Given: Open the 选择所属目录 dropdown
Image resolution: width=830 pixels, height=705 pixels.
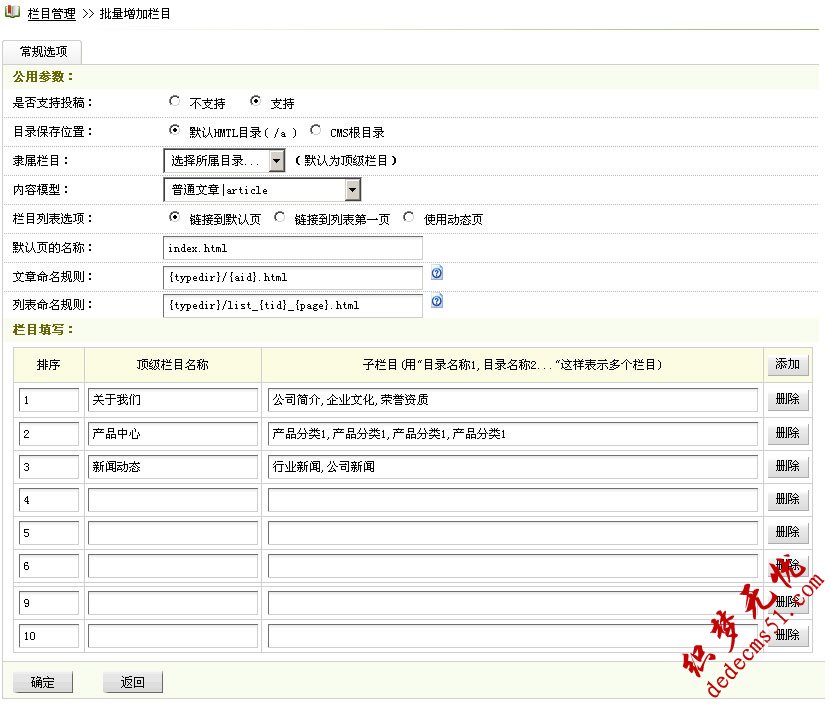Looking at the screenshot, I should pos(225,160).
